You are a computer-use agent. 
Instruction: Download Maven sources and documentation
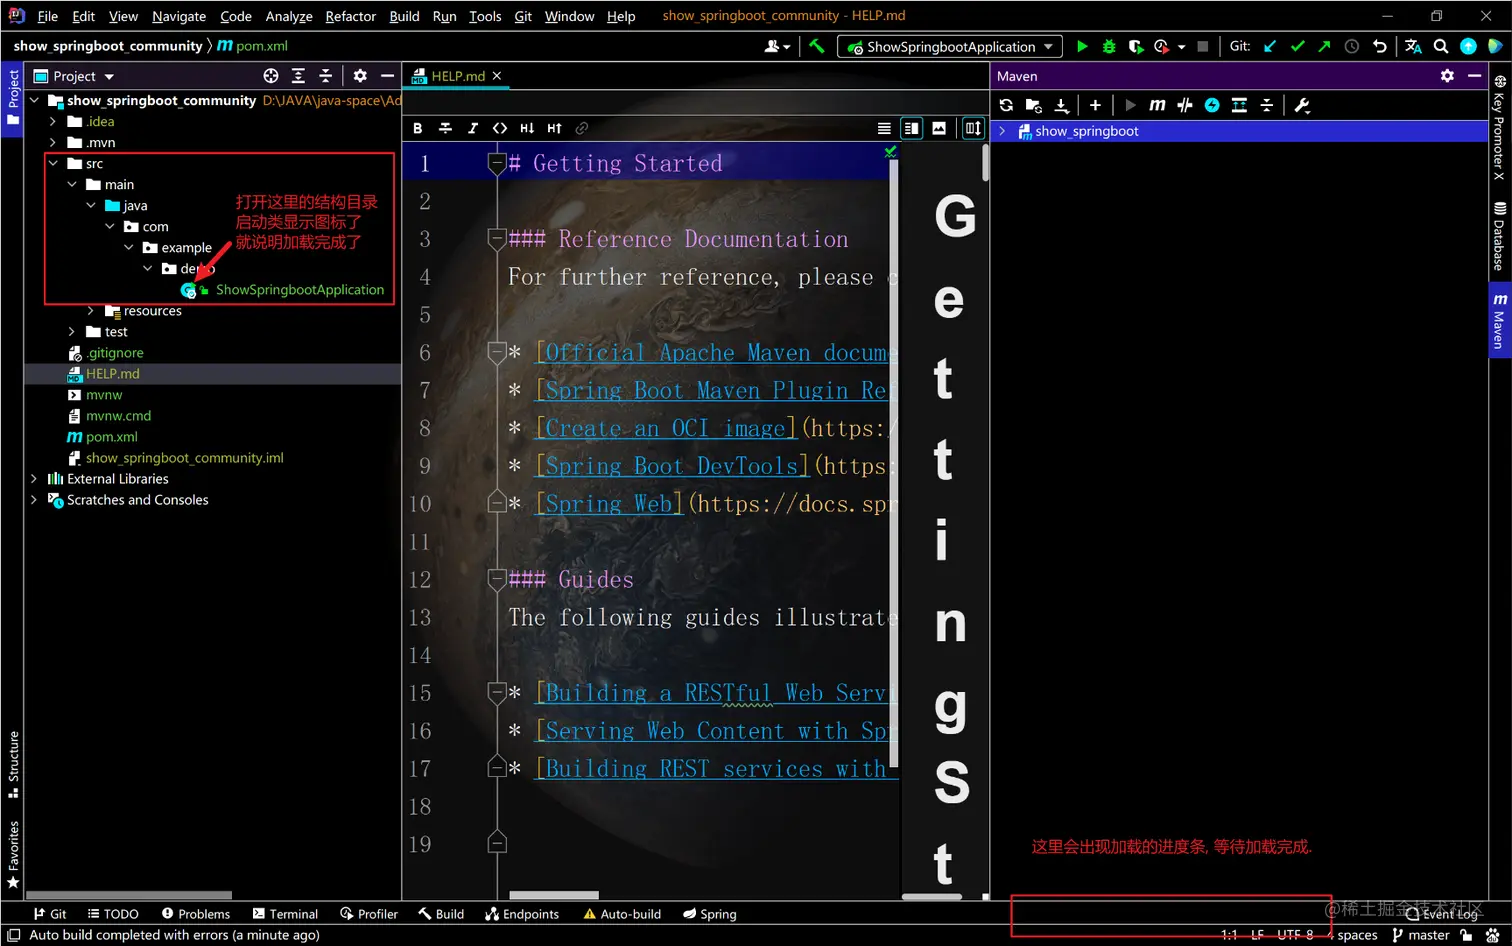click(x=1062, y=105)
